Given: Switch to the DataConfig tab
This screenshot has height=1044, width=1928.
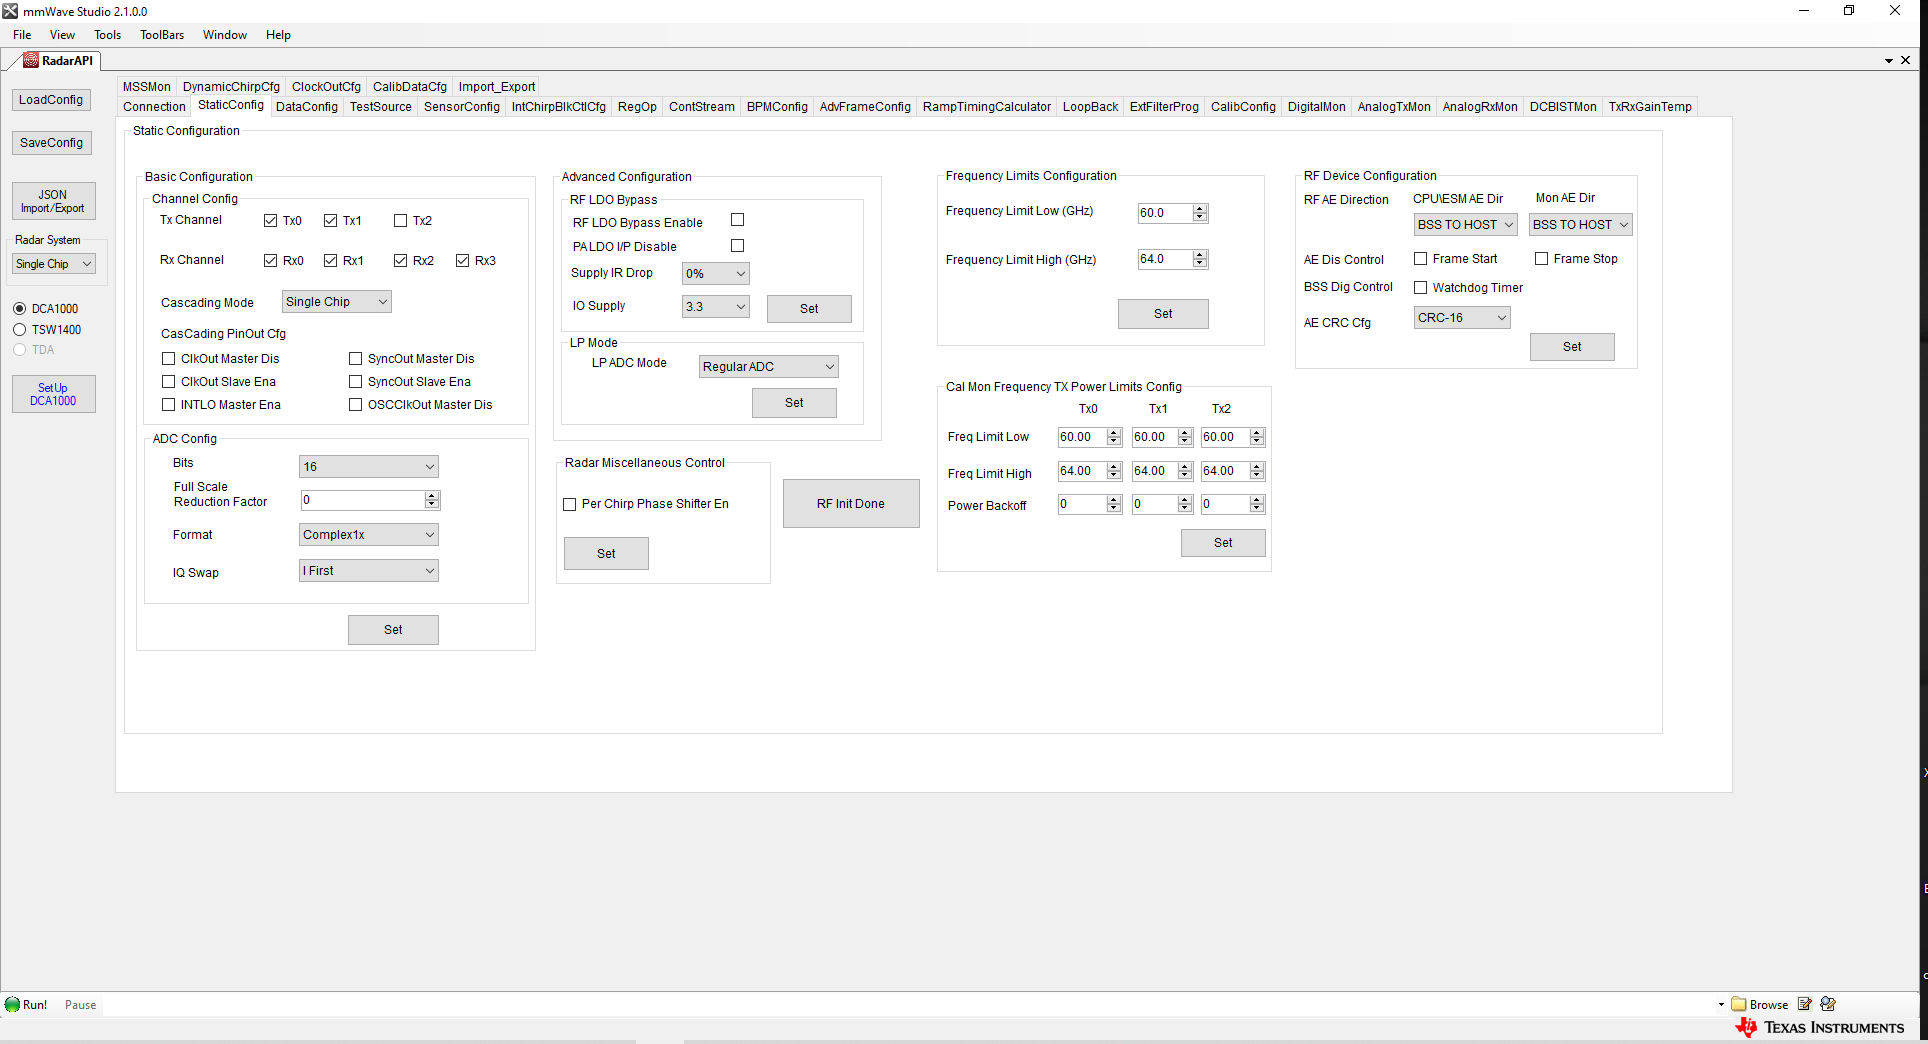Looking at the screenshot, I should 307,107.
